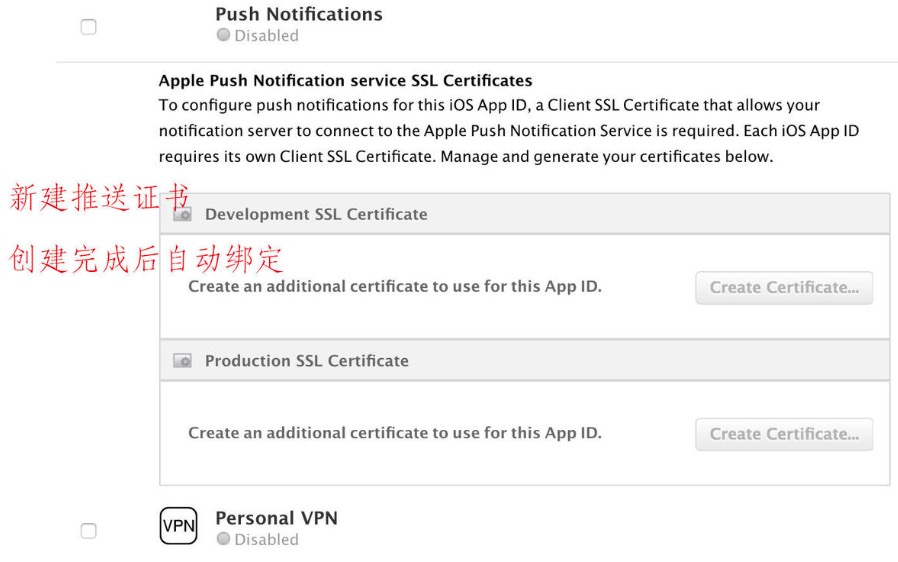This screenshot has width=898, height=562.
Task: Click the Production SSL Certificate header icon
Action: point(182,361)
